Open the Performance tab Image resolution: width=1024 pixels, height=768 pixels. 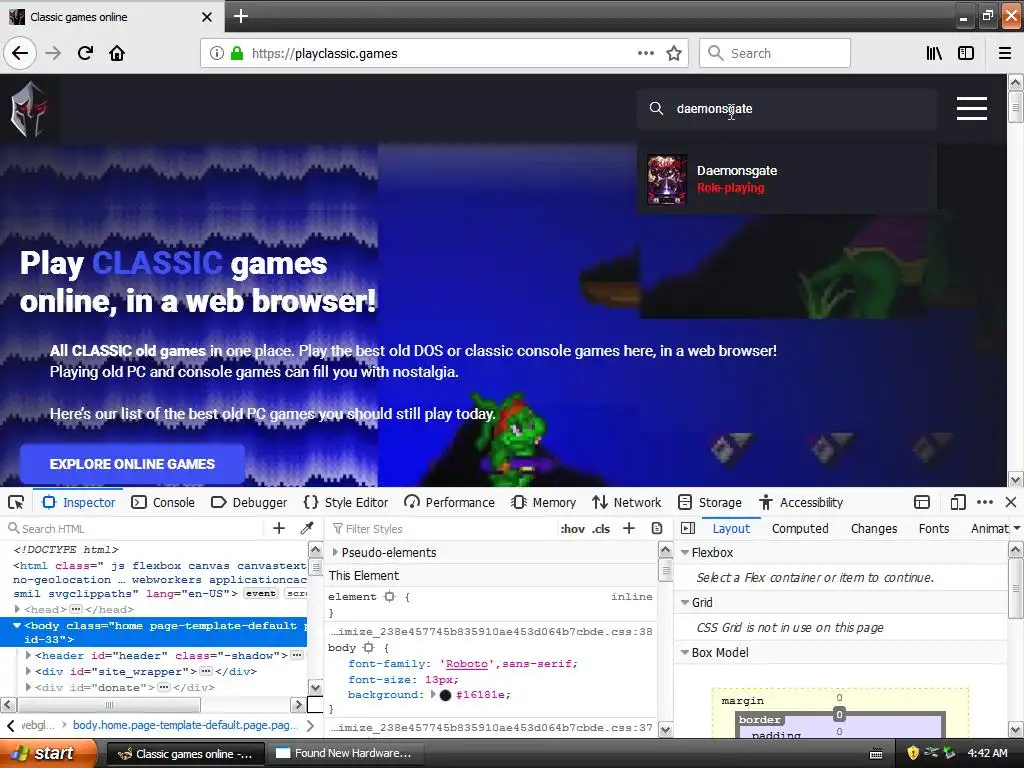tap(449, 502)
